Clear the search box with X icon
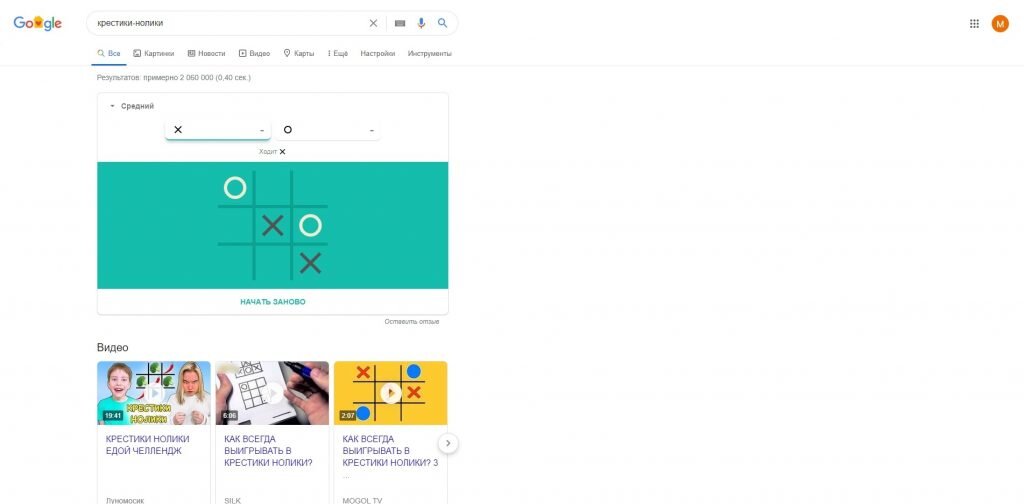 pyautogui.click(x=373, y=24)
